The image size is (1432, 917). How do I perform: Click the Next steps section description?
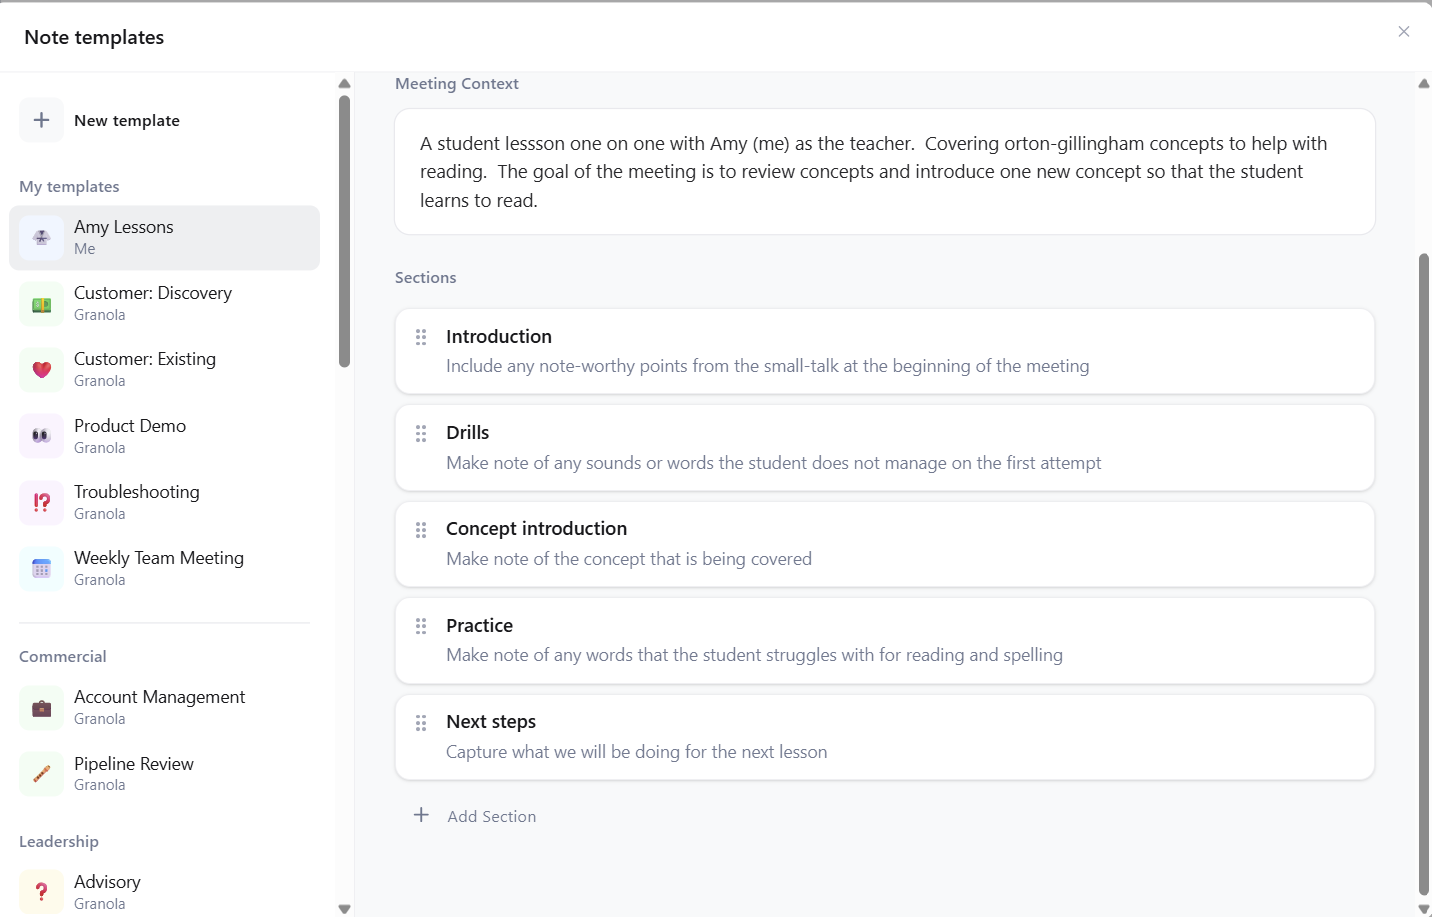tap(636, 752)
